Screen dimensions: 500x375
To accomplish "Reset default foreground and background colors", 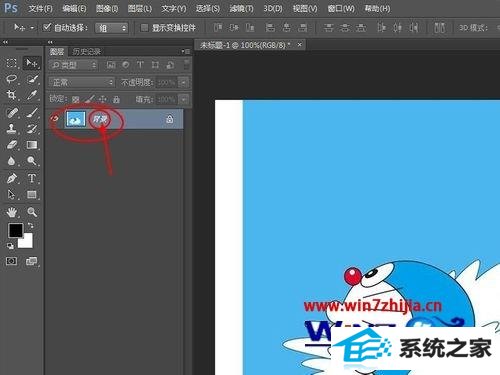I will [x=10, y=246].
